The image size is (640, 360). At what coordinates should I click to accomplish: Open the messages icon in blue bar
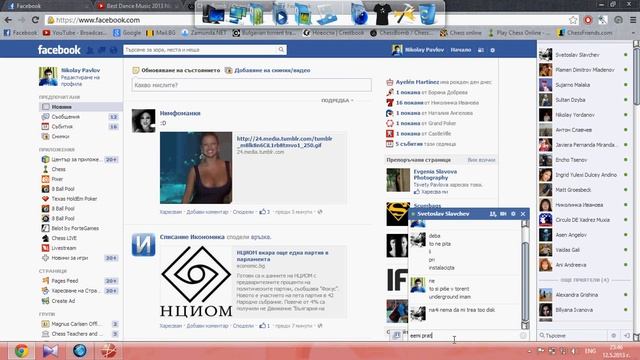point(102,50)
